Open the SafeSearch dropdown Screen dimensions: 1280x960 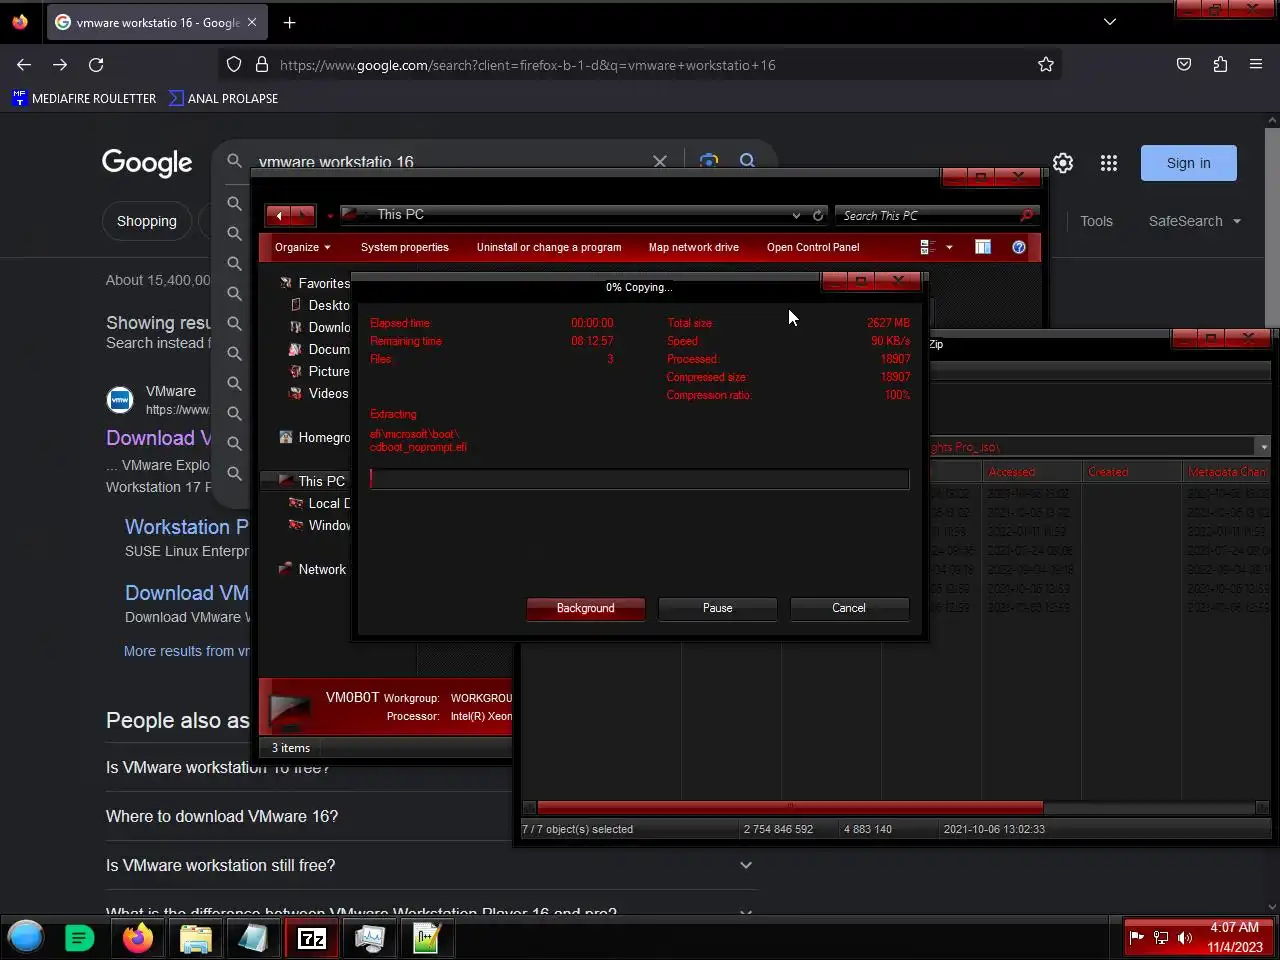[x=1195, y=221]
